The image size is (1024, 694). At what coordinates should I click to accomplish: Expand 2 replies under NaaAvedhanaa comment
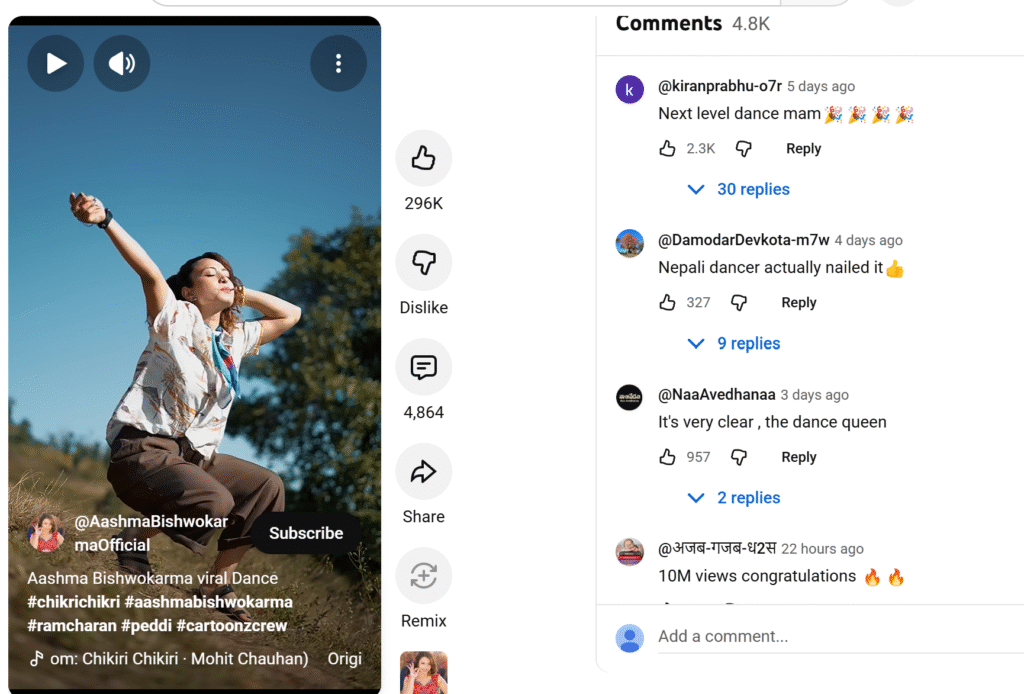point(735,497)
